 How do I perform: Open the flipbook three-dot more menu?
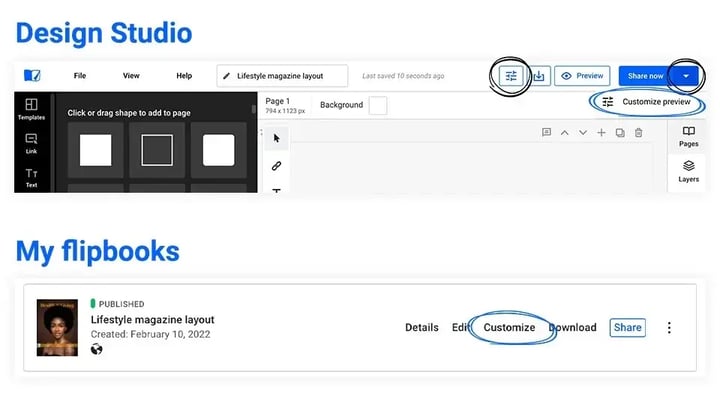pyautogui.click(x=669, y=327)
